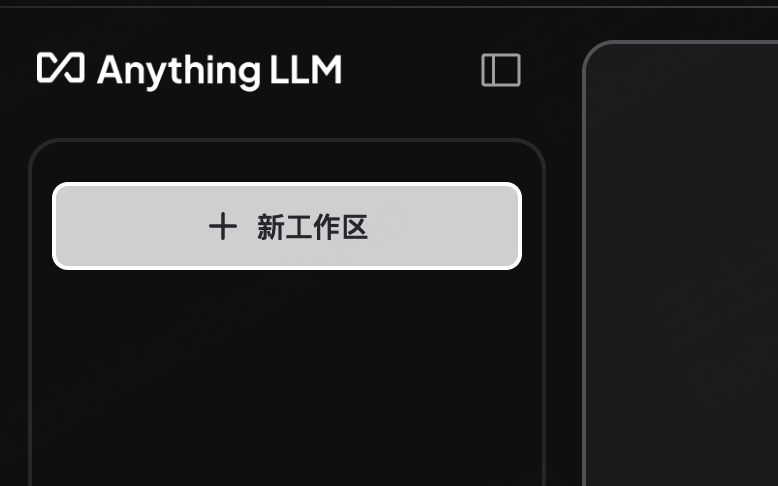This screenshot has height=486, width=778.
Task: Click blank space below 新工作区 button
Action: coord(287,377)
